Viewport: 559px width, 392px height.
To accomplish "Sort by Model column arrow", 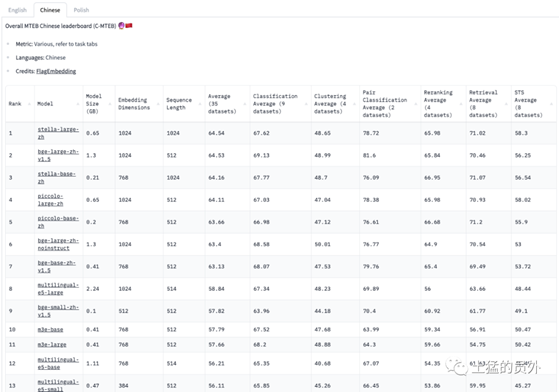I will 78,104.
